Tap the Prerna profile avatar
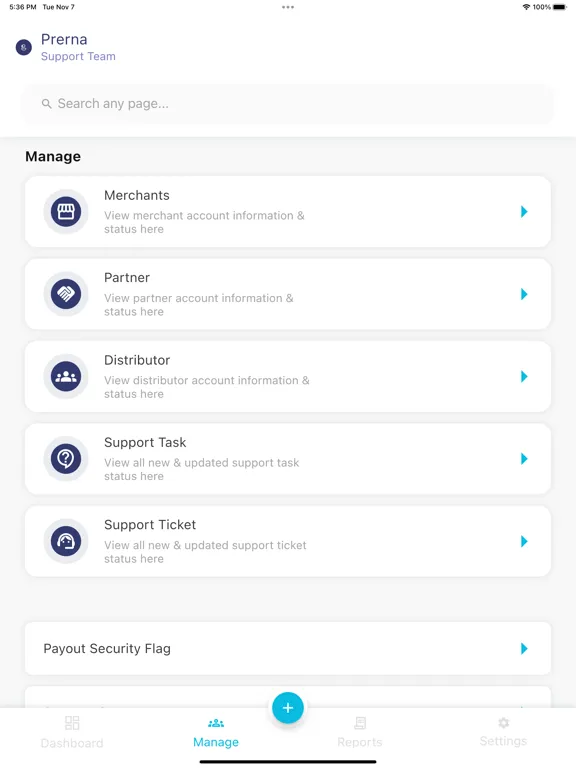 [x=24, y=48]
